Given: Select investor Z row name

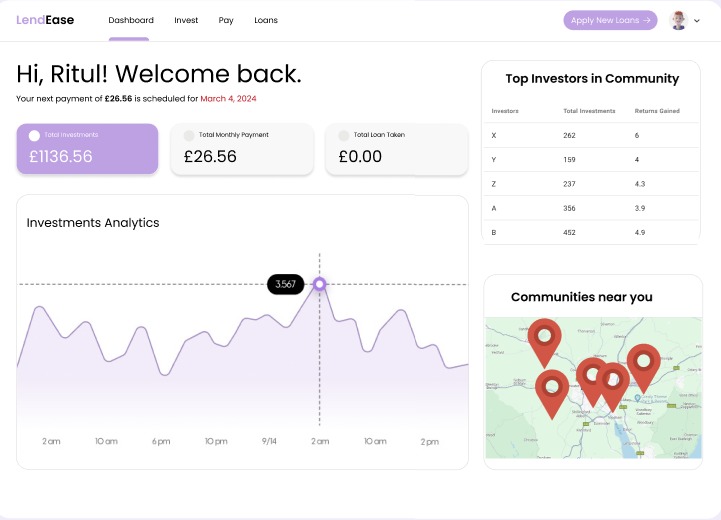Looking at the screenshot, I should pos(494,184).
